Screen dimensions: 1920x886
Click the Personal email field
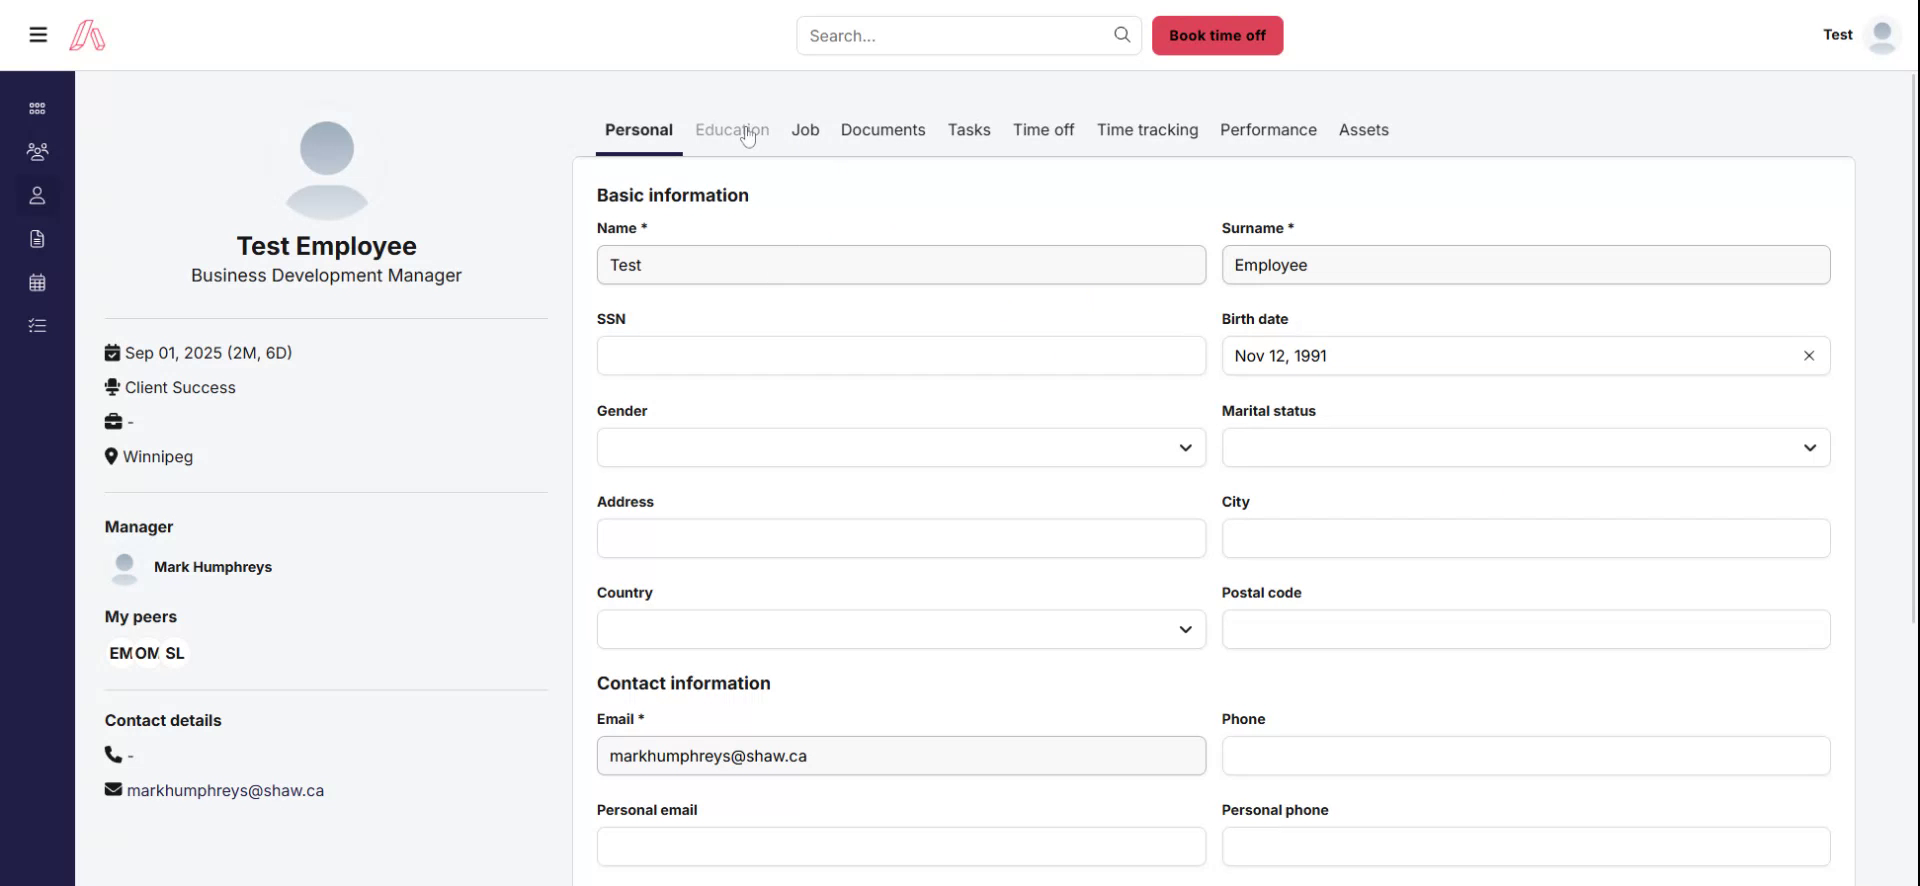click(901, 847)
